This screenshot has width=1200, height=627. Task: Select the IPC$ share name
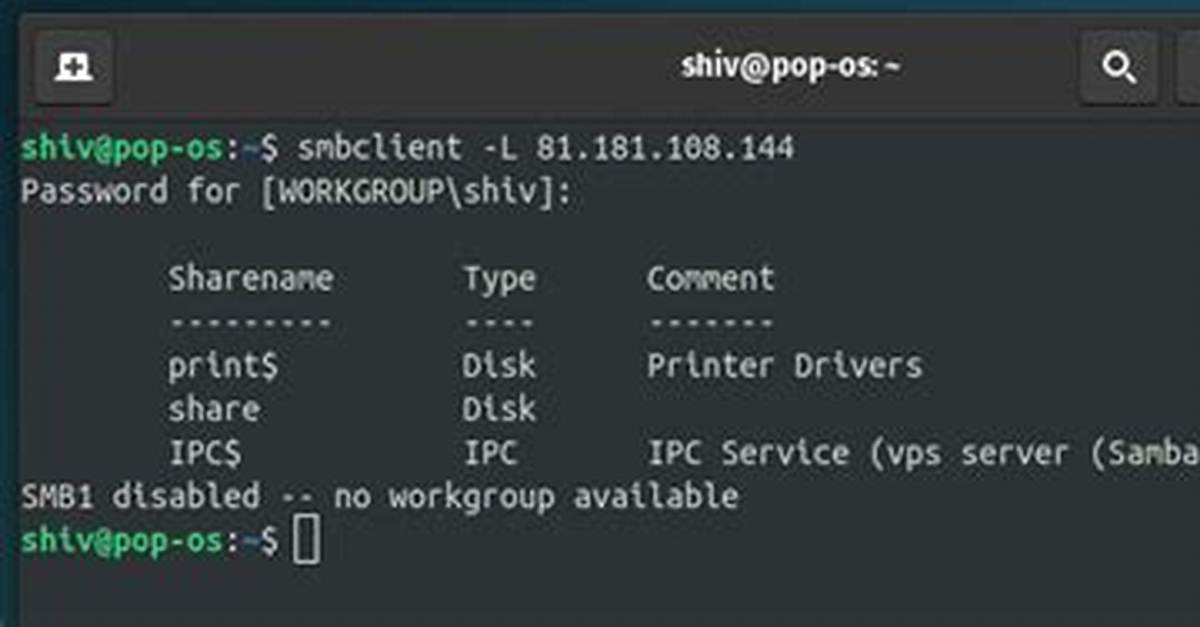tap(204, 453)
